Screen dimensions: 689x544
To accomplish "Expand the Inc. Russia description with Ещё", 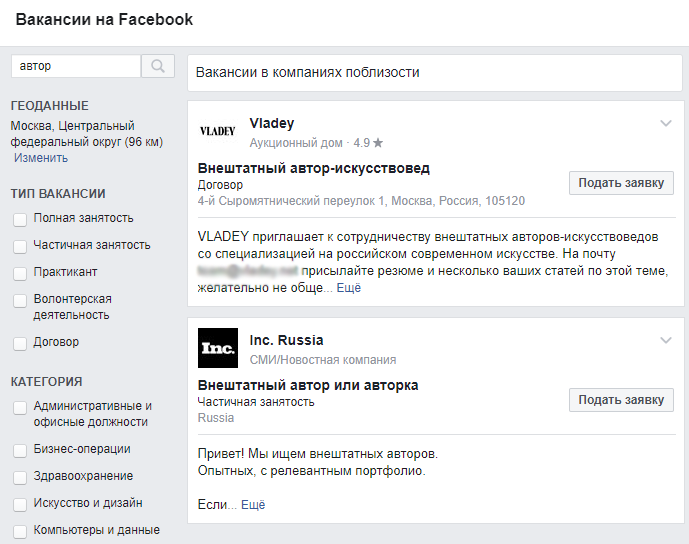I will (x=253, y=504).
